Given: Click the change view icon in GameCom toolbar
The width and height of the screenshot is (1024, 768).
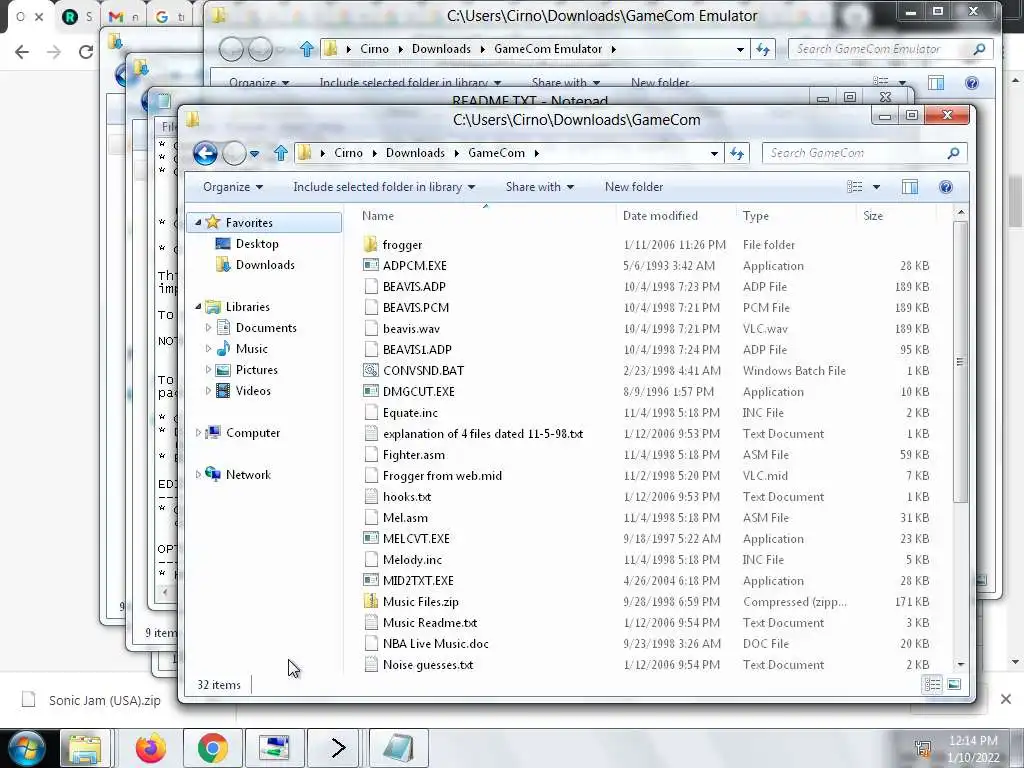Looking at the screenshot, I should click(854, 187).
